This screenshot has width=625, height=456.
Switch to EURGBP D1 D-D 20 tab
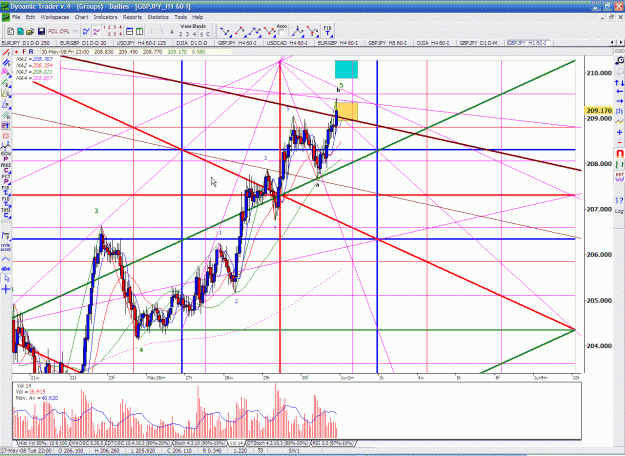83,43
